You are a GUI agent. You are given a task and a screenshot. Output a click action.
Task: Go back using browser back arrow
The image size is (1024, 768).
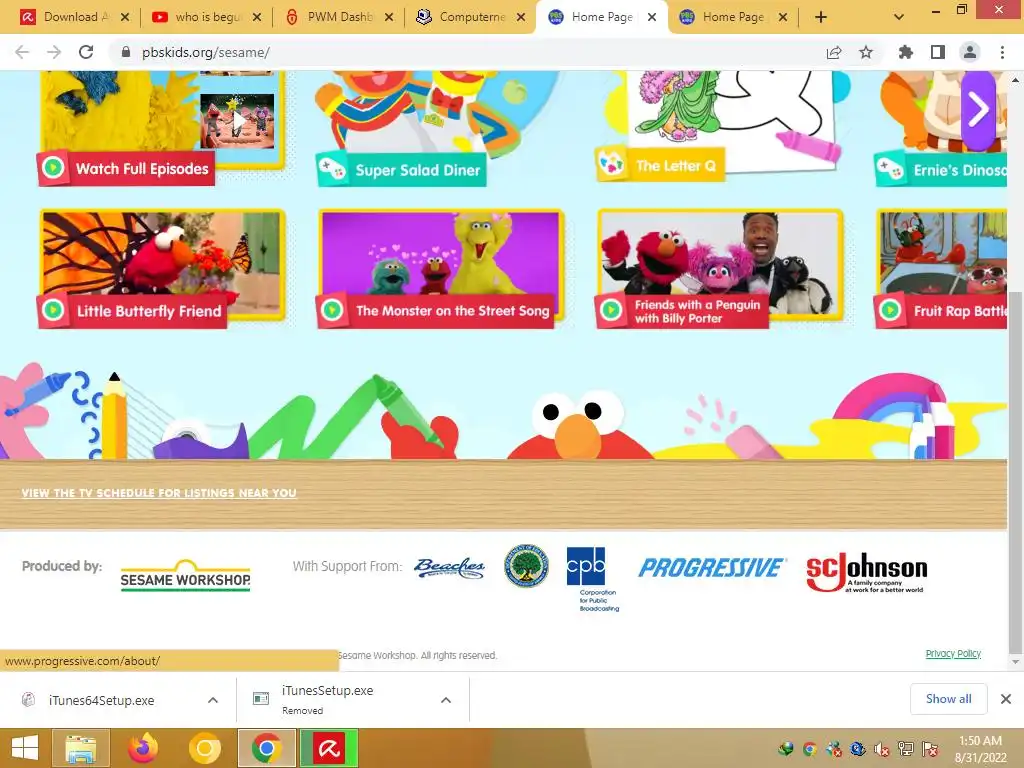[22, 52]
